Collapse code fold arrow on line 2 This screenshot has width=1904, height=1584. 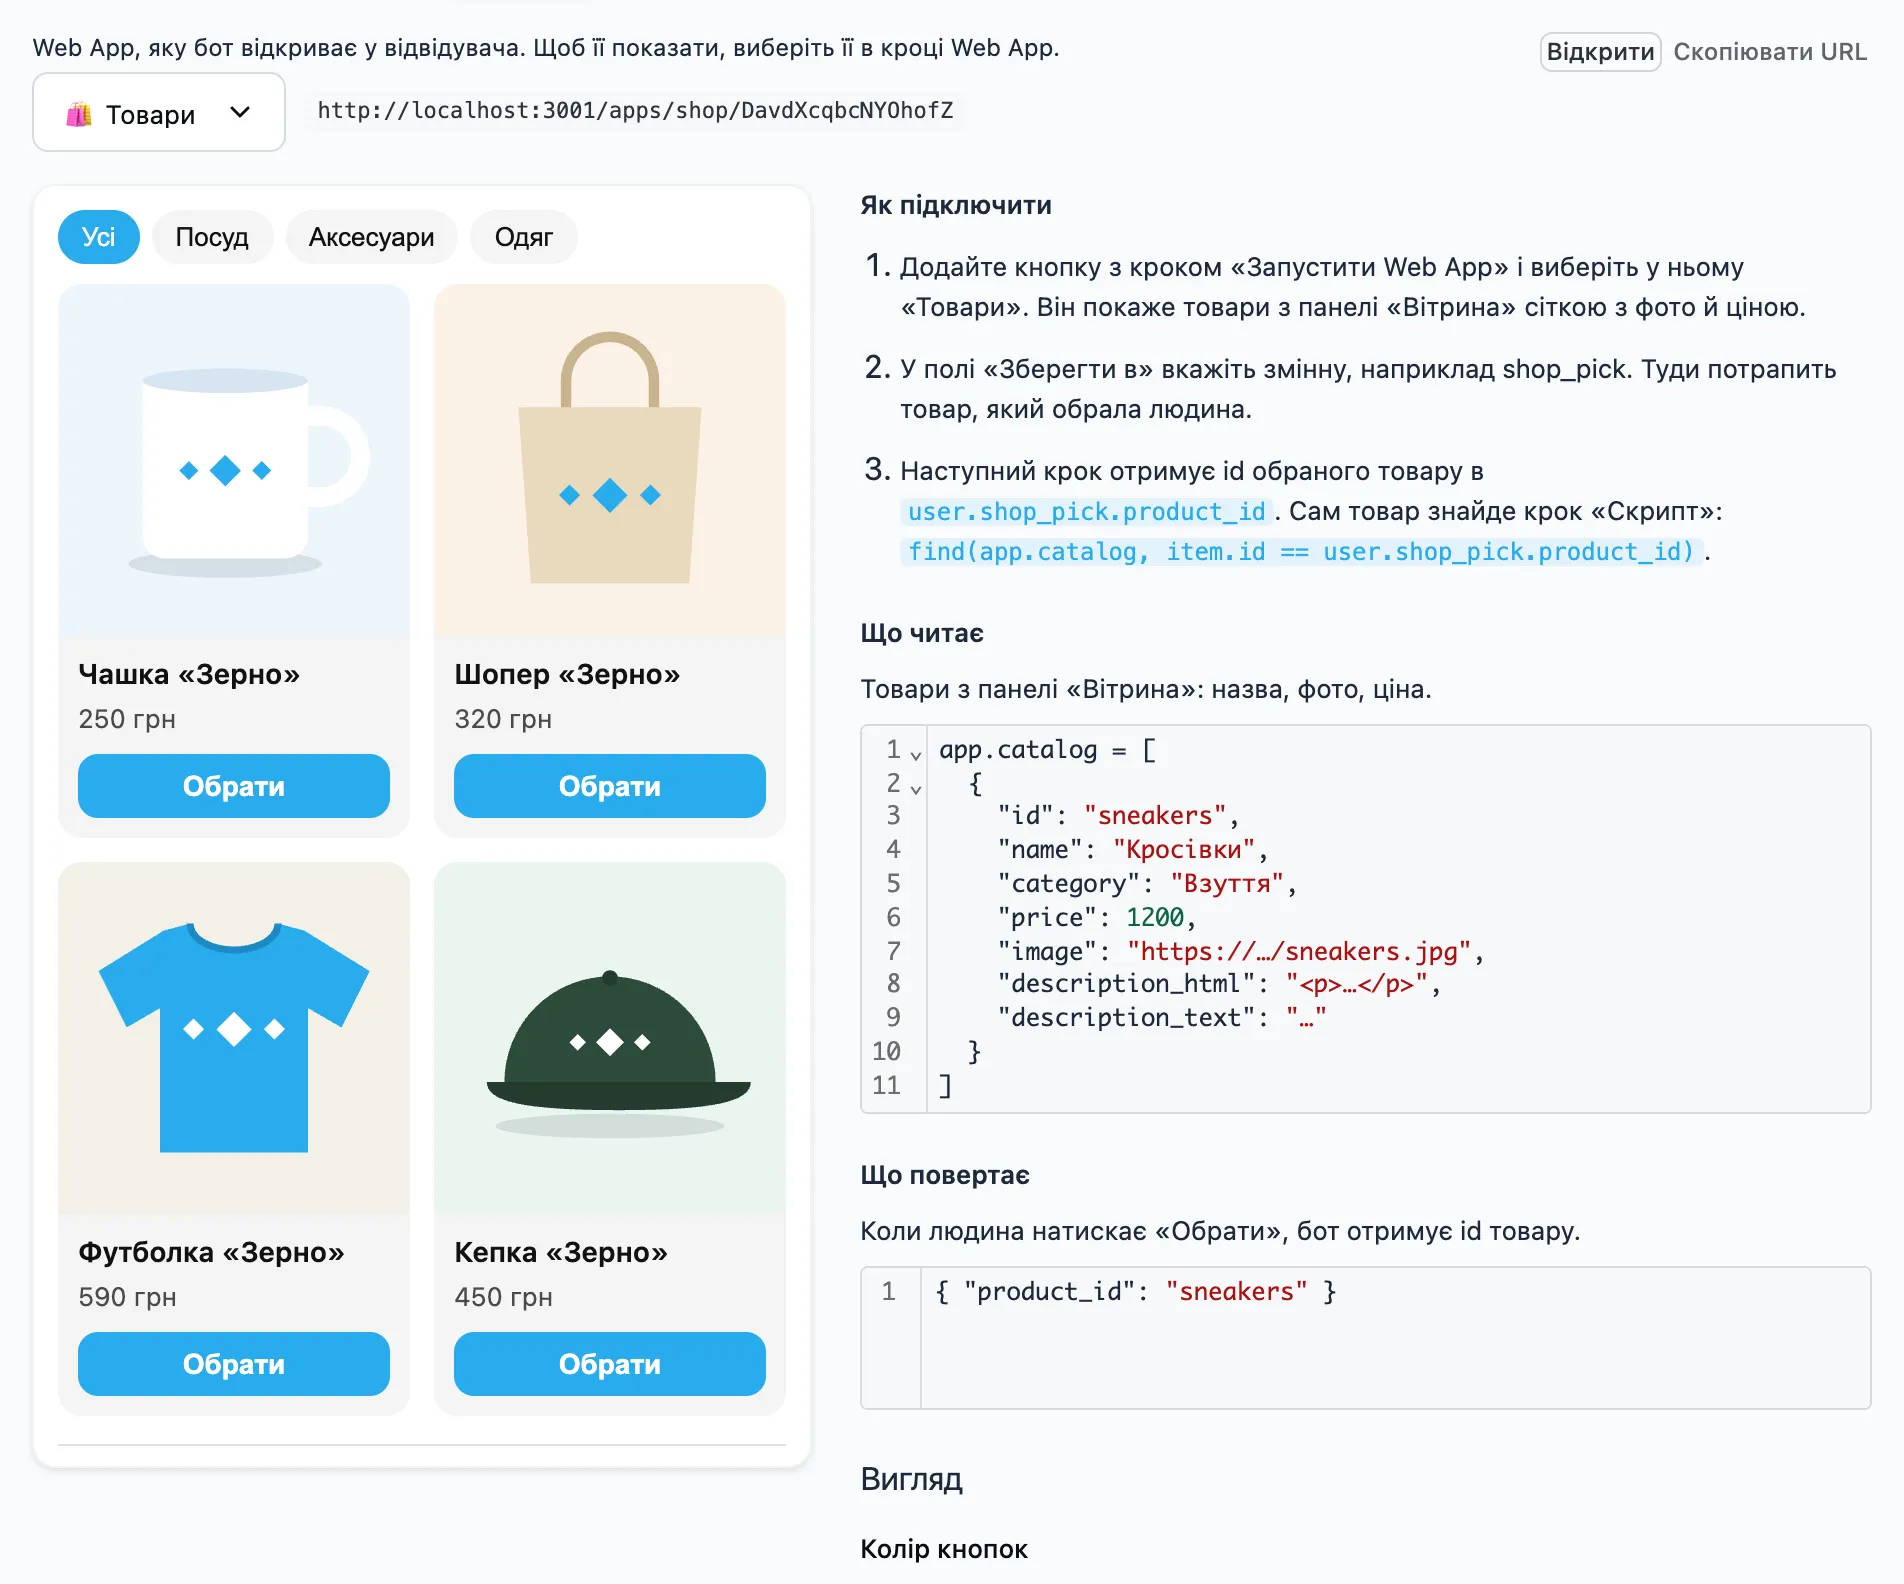pyautogui.click(x=916, y=788)
